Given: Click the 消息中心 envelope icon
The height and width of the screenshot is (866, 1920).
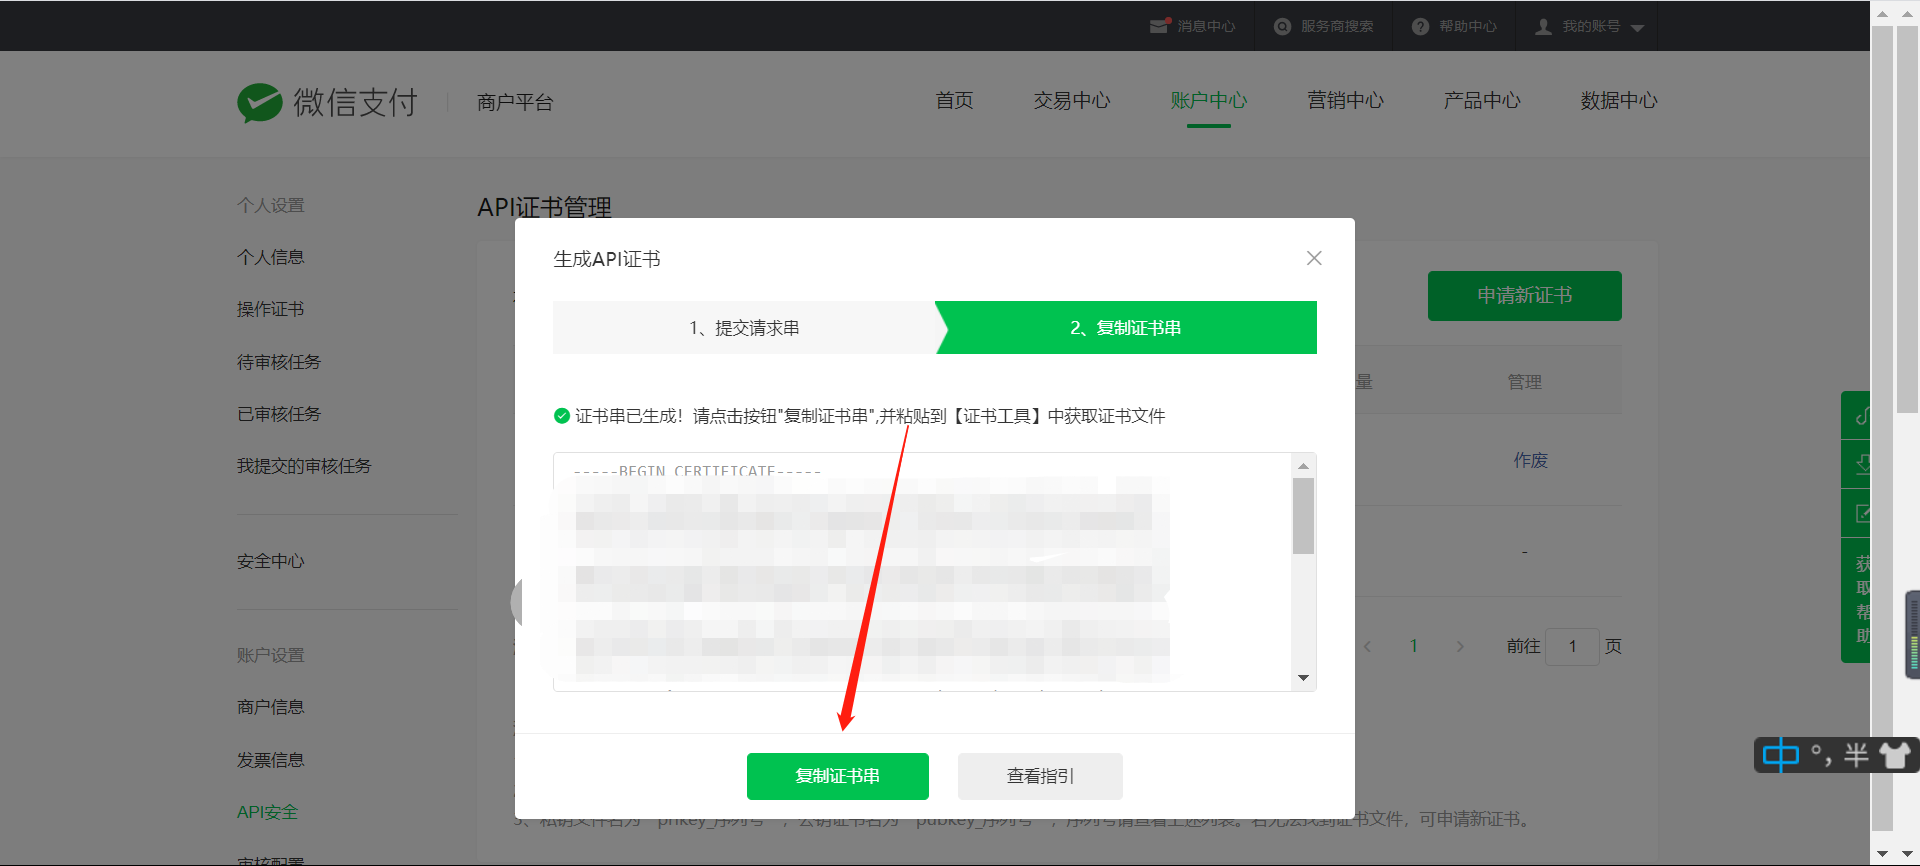Looking at the screenshot, I should (x=1160, y=26).
